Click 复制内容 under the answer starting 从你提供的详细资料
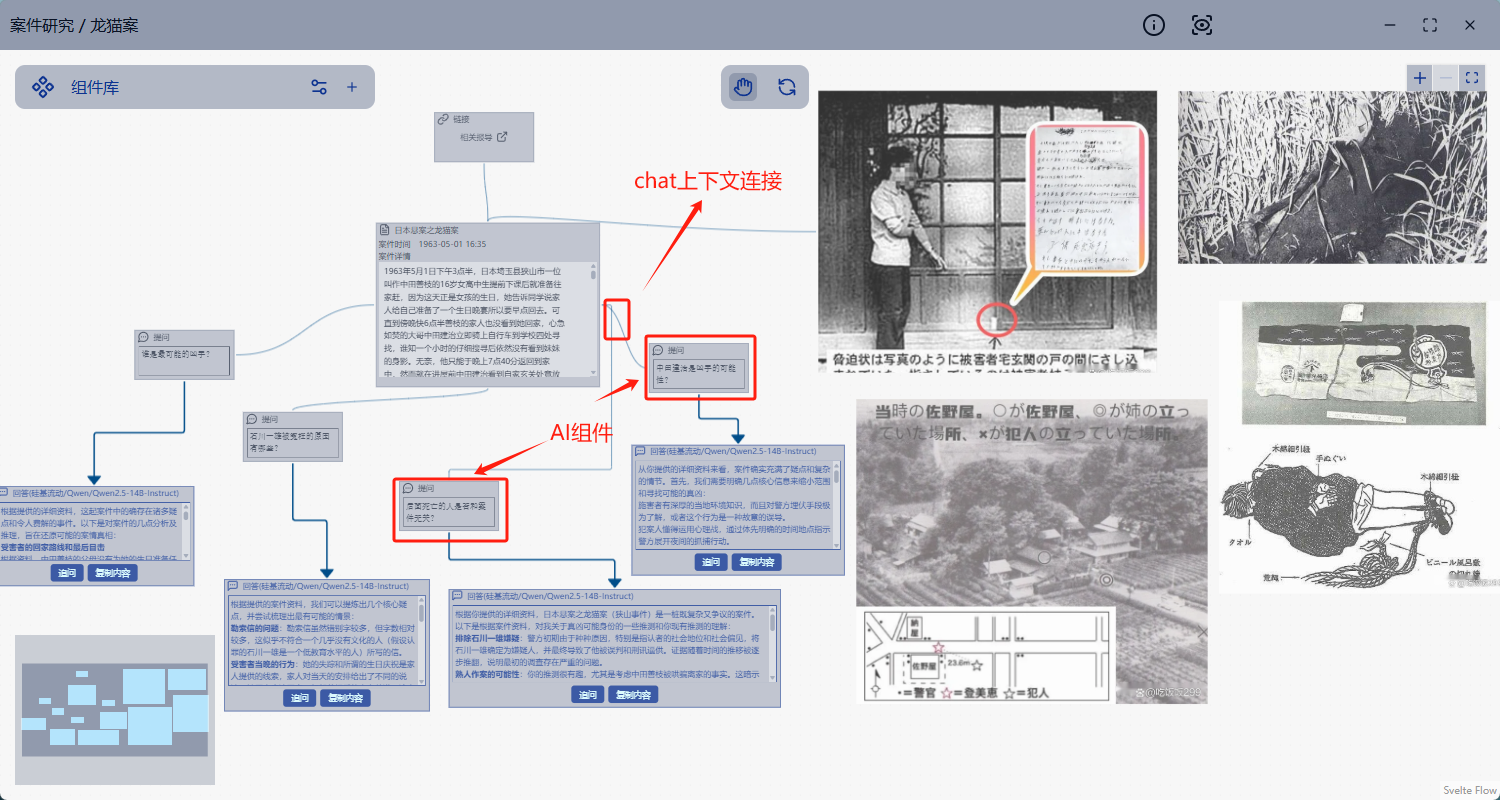This screenshot has width=1500, height=800. click(x=756, y=562)
